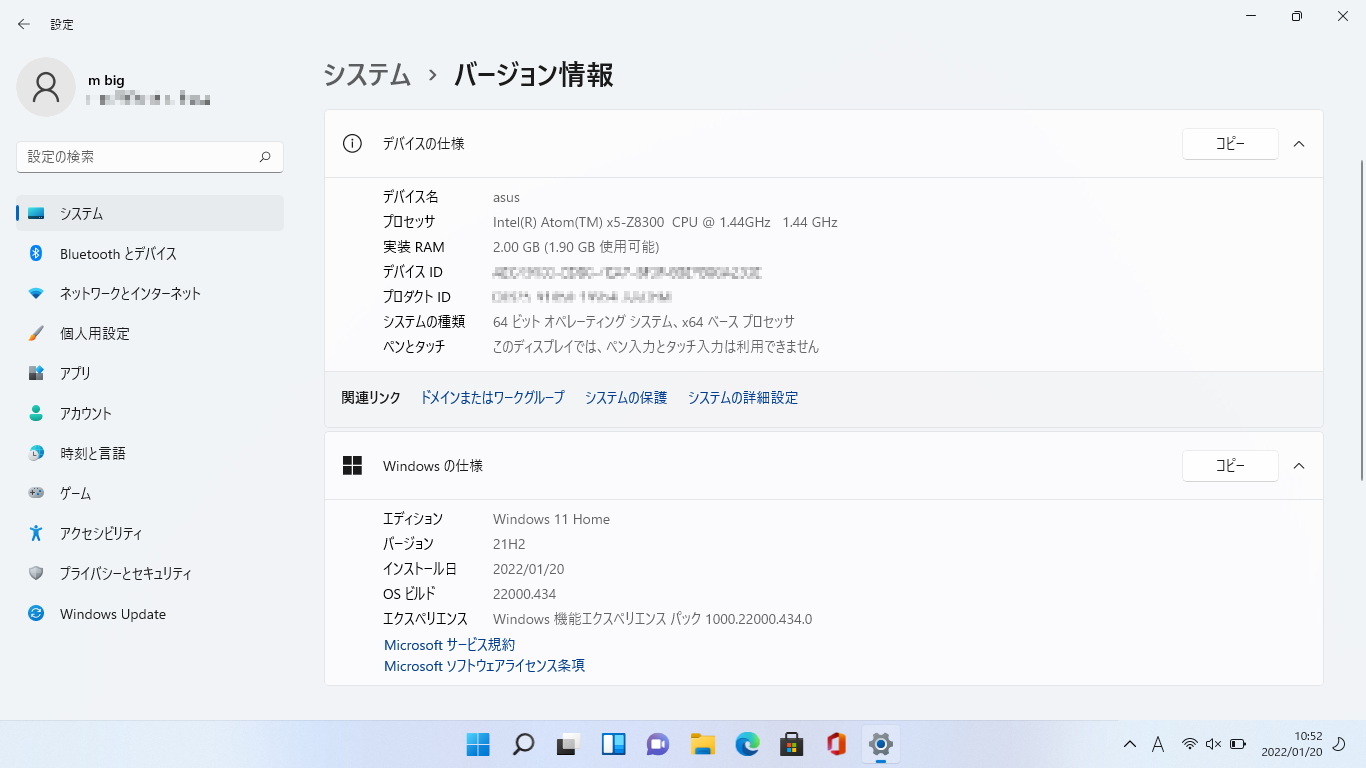Open アプリ settings
Screen dimensions: 1366x768
pos(150,373)
